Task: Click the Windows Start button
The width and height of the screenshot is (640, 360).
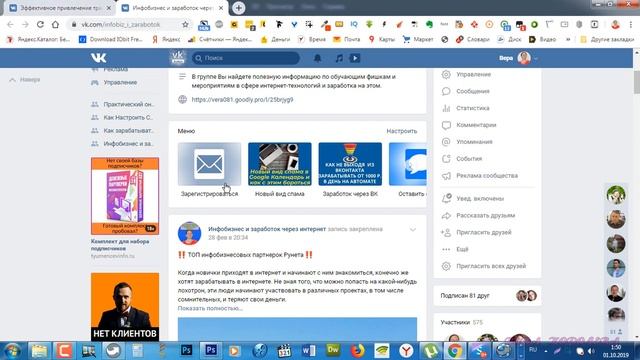Action: pos(12,351)
